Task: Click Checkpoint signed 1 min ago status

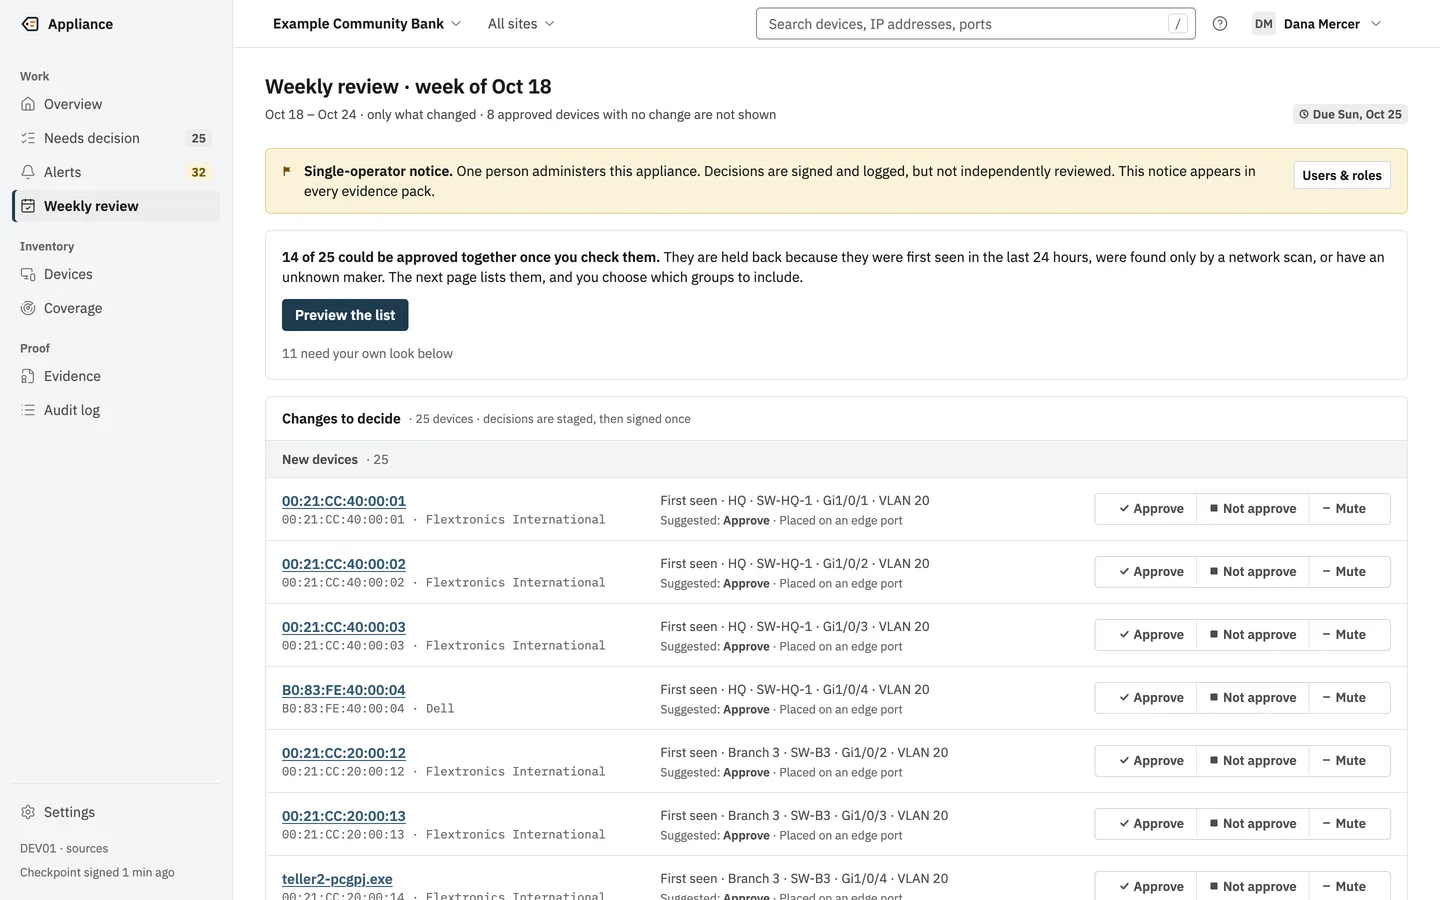Action: tap(97, 872)
